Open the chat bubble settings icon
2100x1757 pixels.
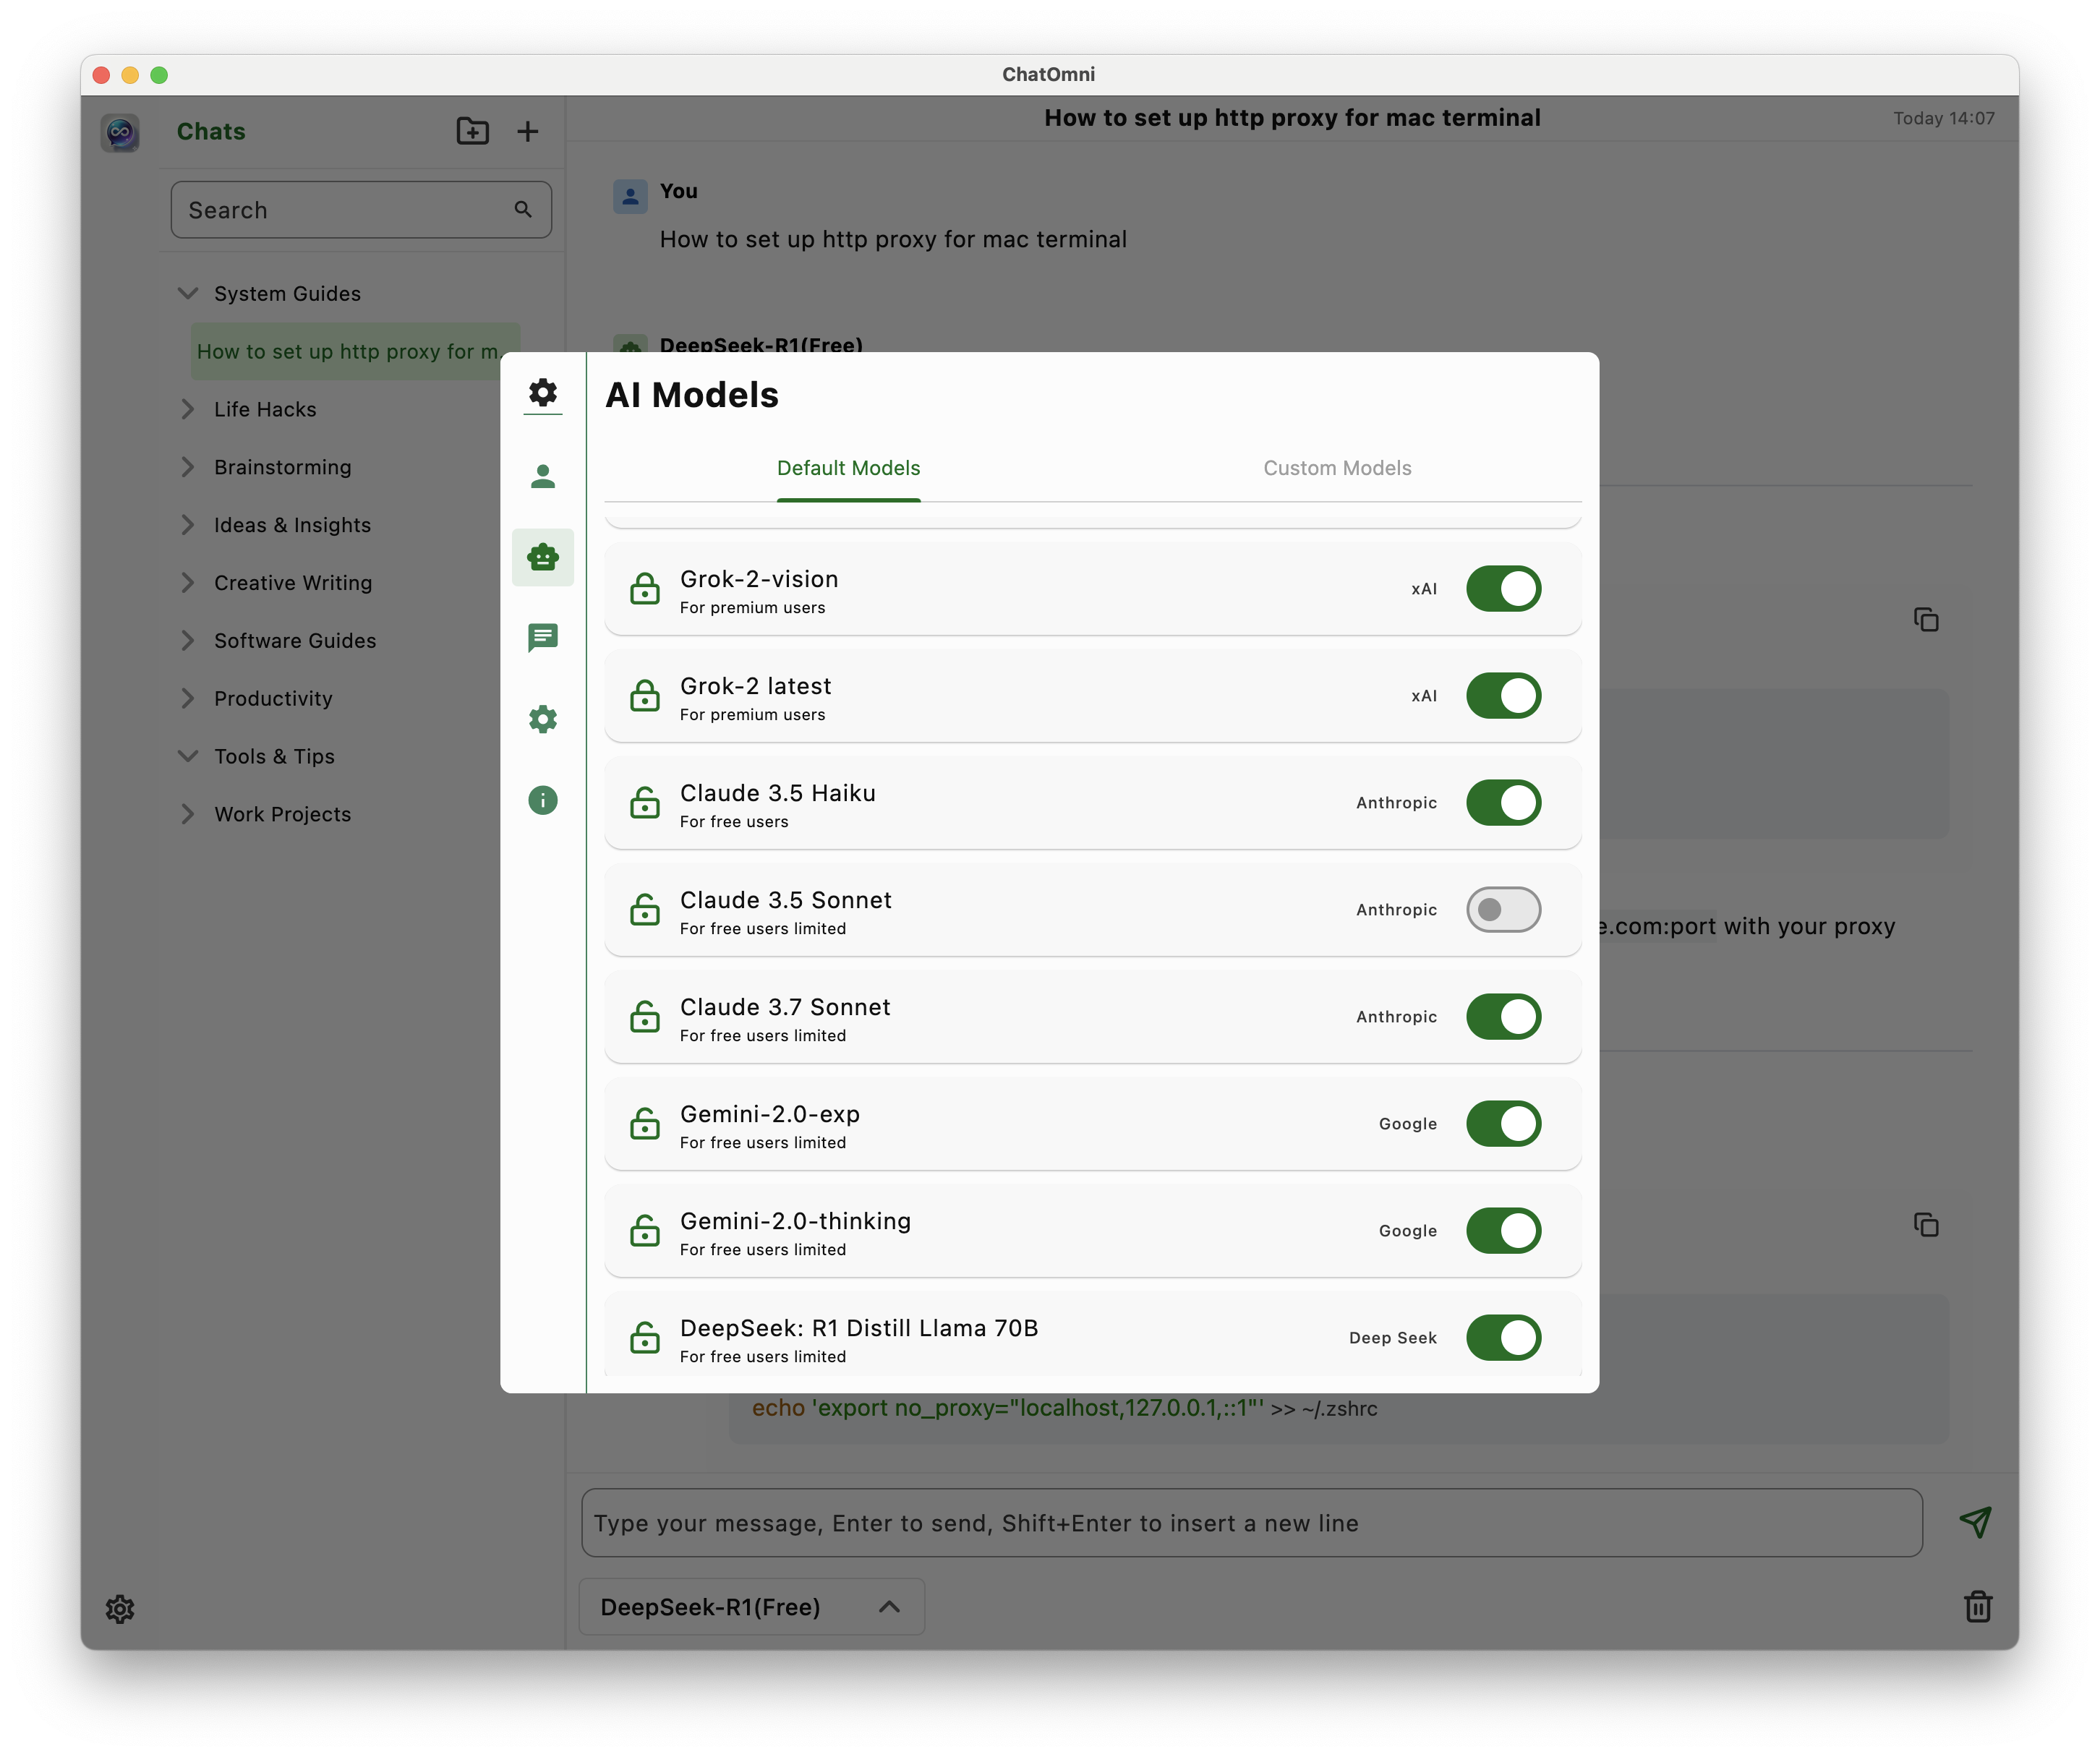tap(542, 637)
